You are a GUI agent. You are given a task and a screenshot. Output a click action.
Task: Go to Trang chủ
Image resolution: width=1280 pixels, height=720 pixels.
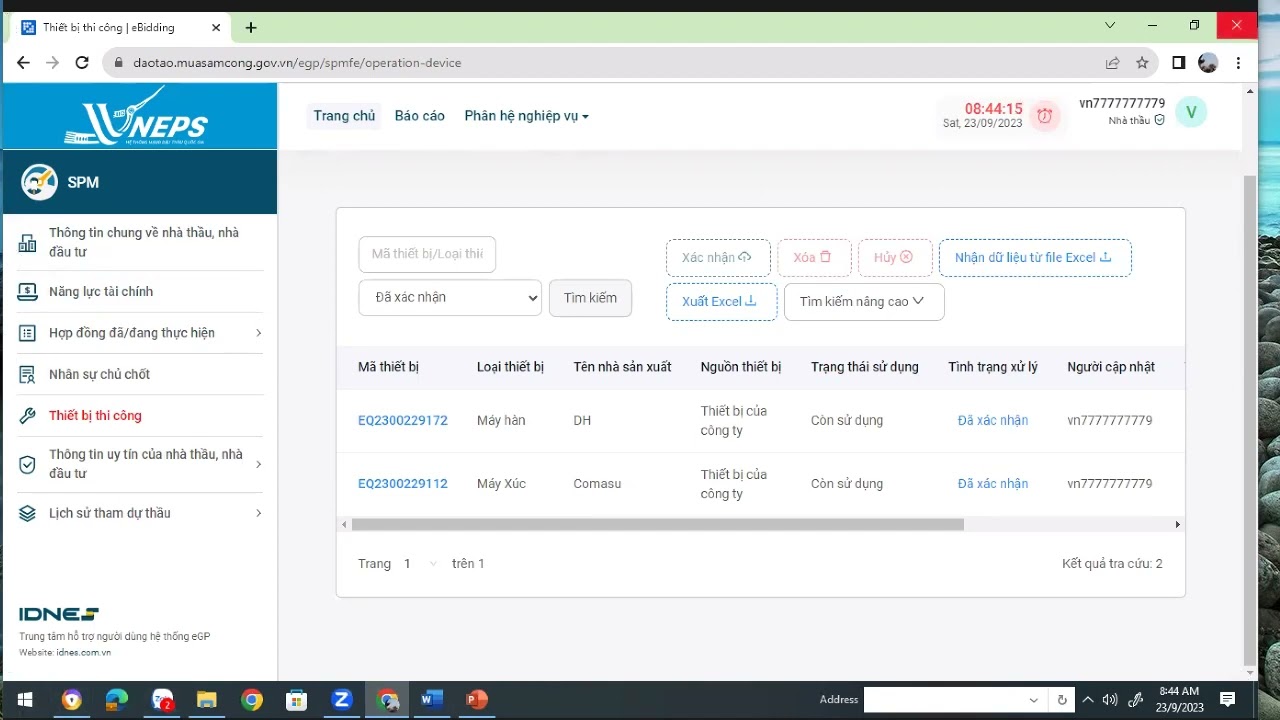344,116
